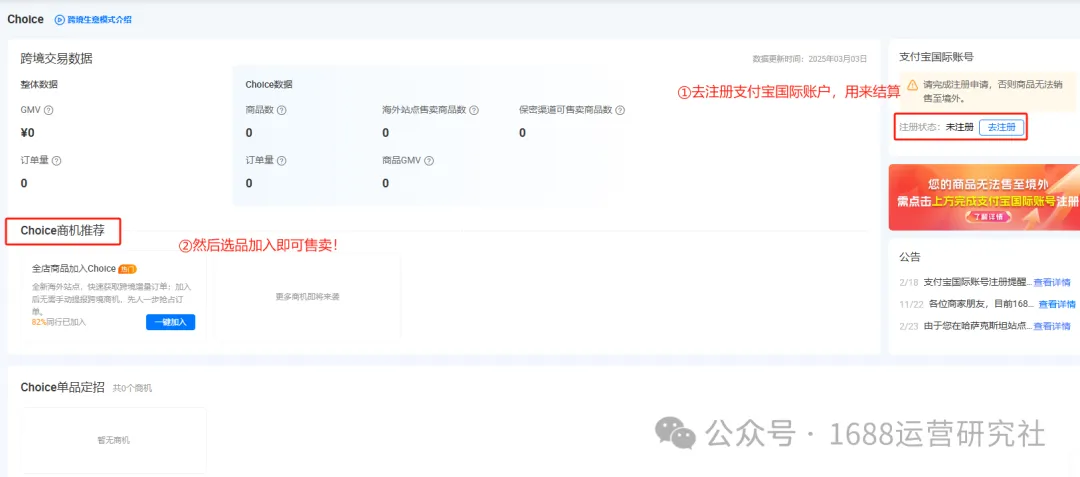Click the 支付宝国际账号 panel title
1080x477 pixels.
pos(937,57)
